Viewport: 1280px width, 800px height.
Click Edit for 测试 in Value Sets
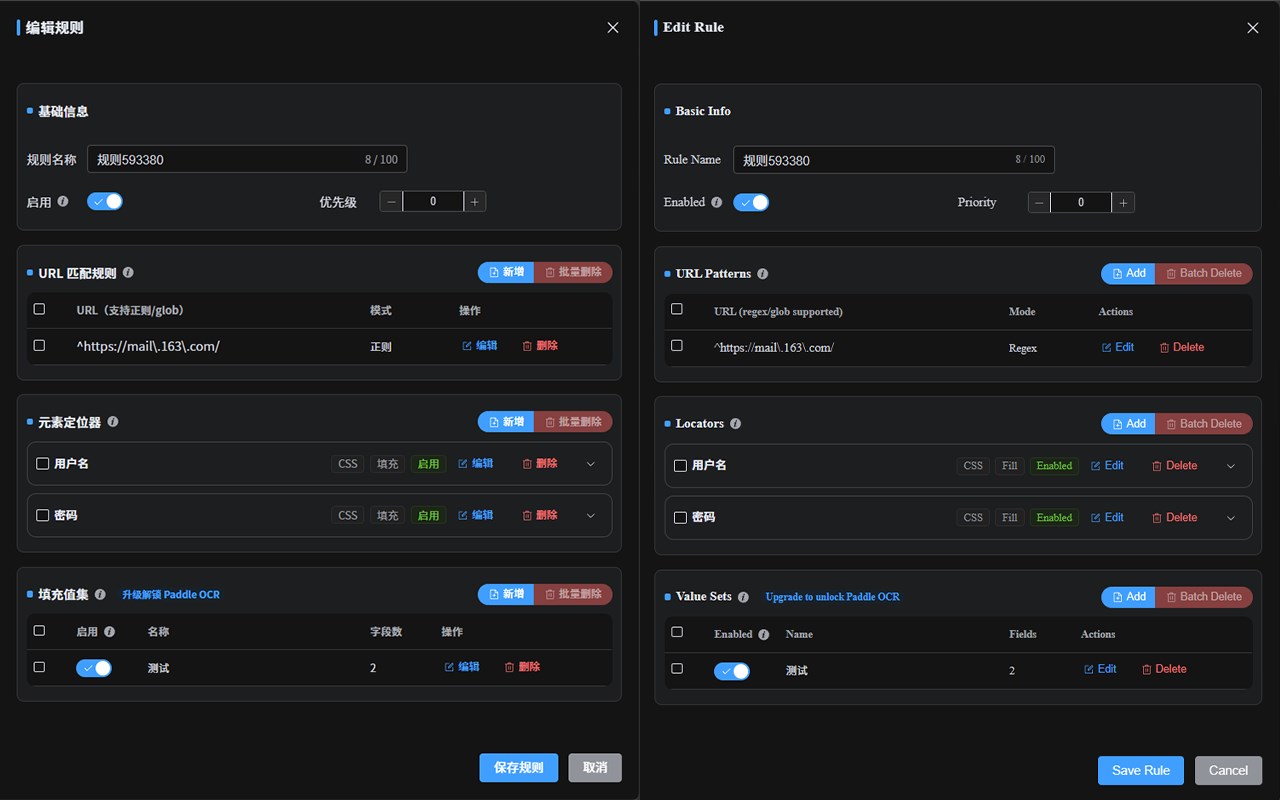coord(1100,670)
